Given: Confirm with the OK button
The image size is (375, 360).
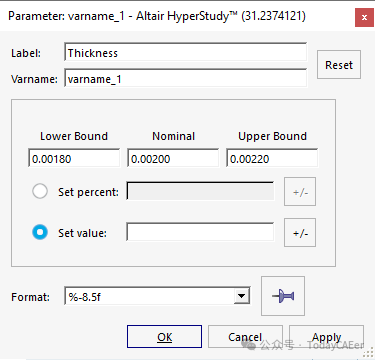Looking at the screenshot, I should coord(164,337).
